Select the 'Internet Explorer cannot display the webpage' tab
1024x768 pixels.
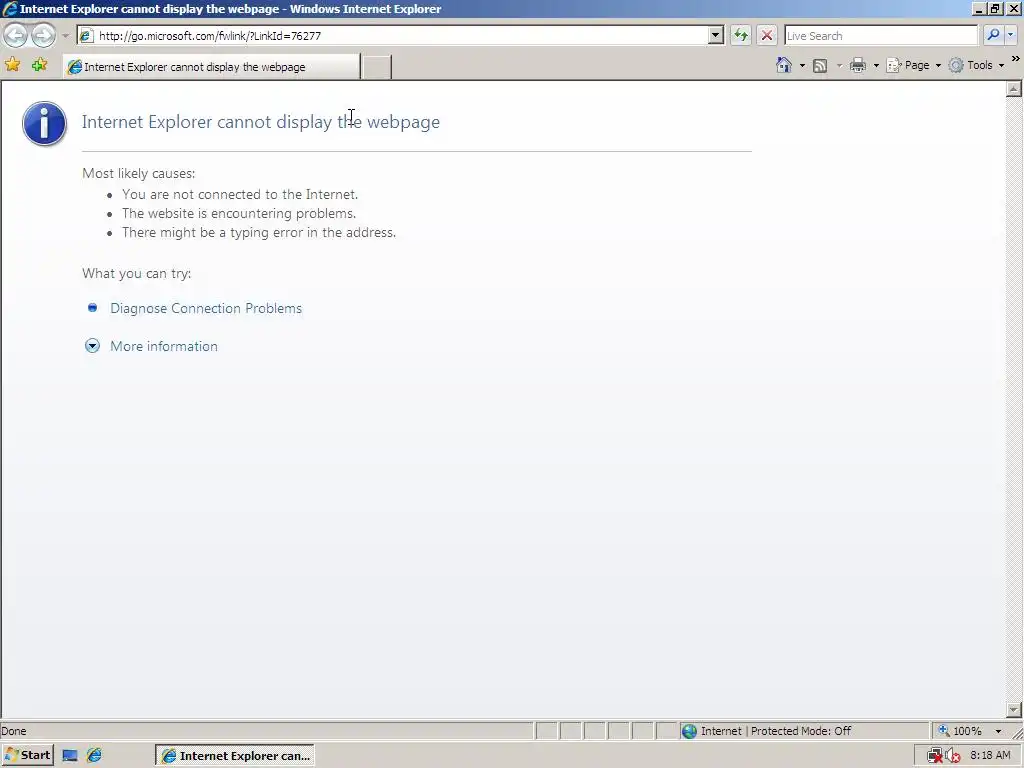[212, 67]
